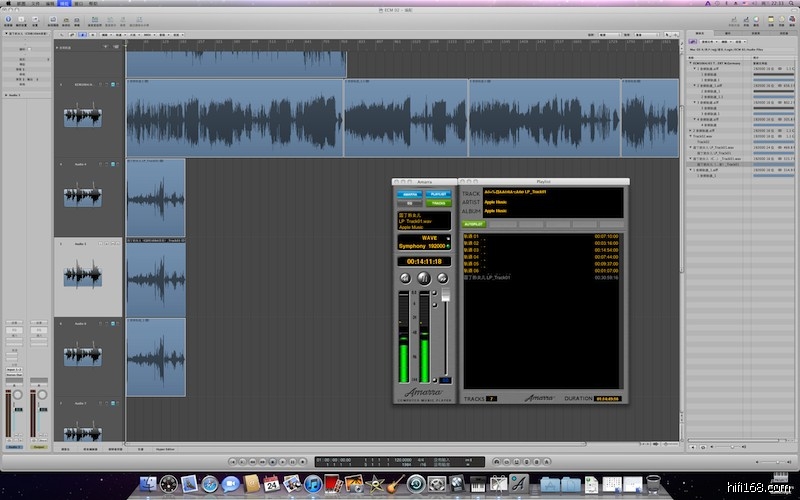
Task: Click the rewind button in Amarra
Action: click(x=405, y=277)
